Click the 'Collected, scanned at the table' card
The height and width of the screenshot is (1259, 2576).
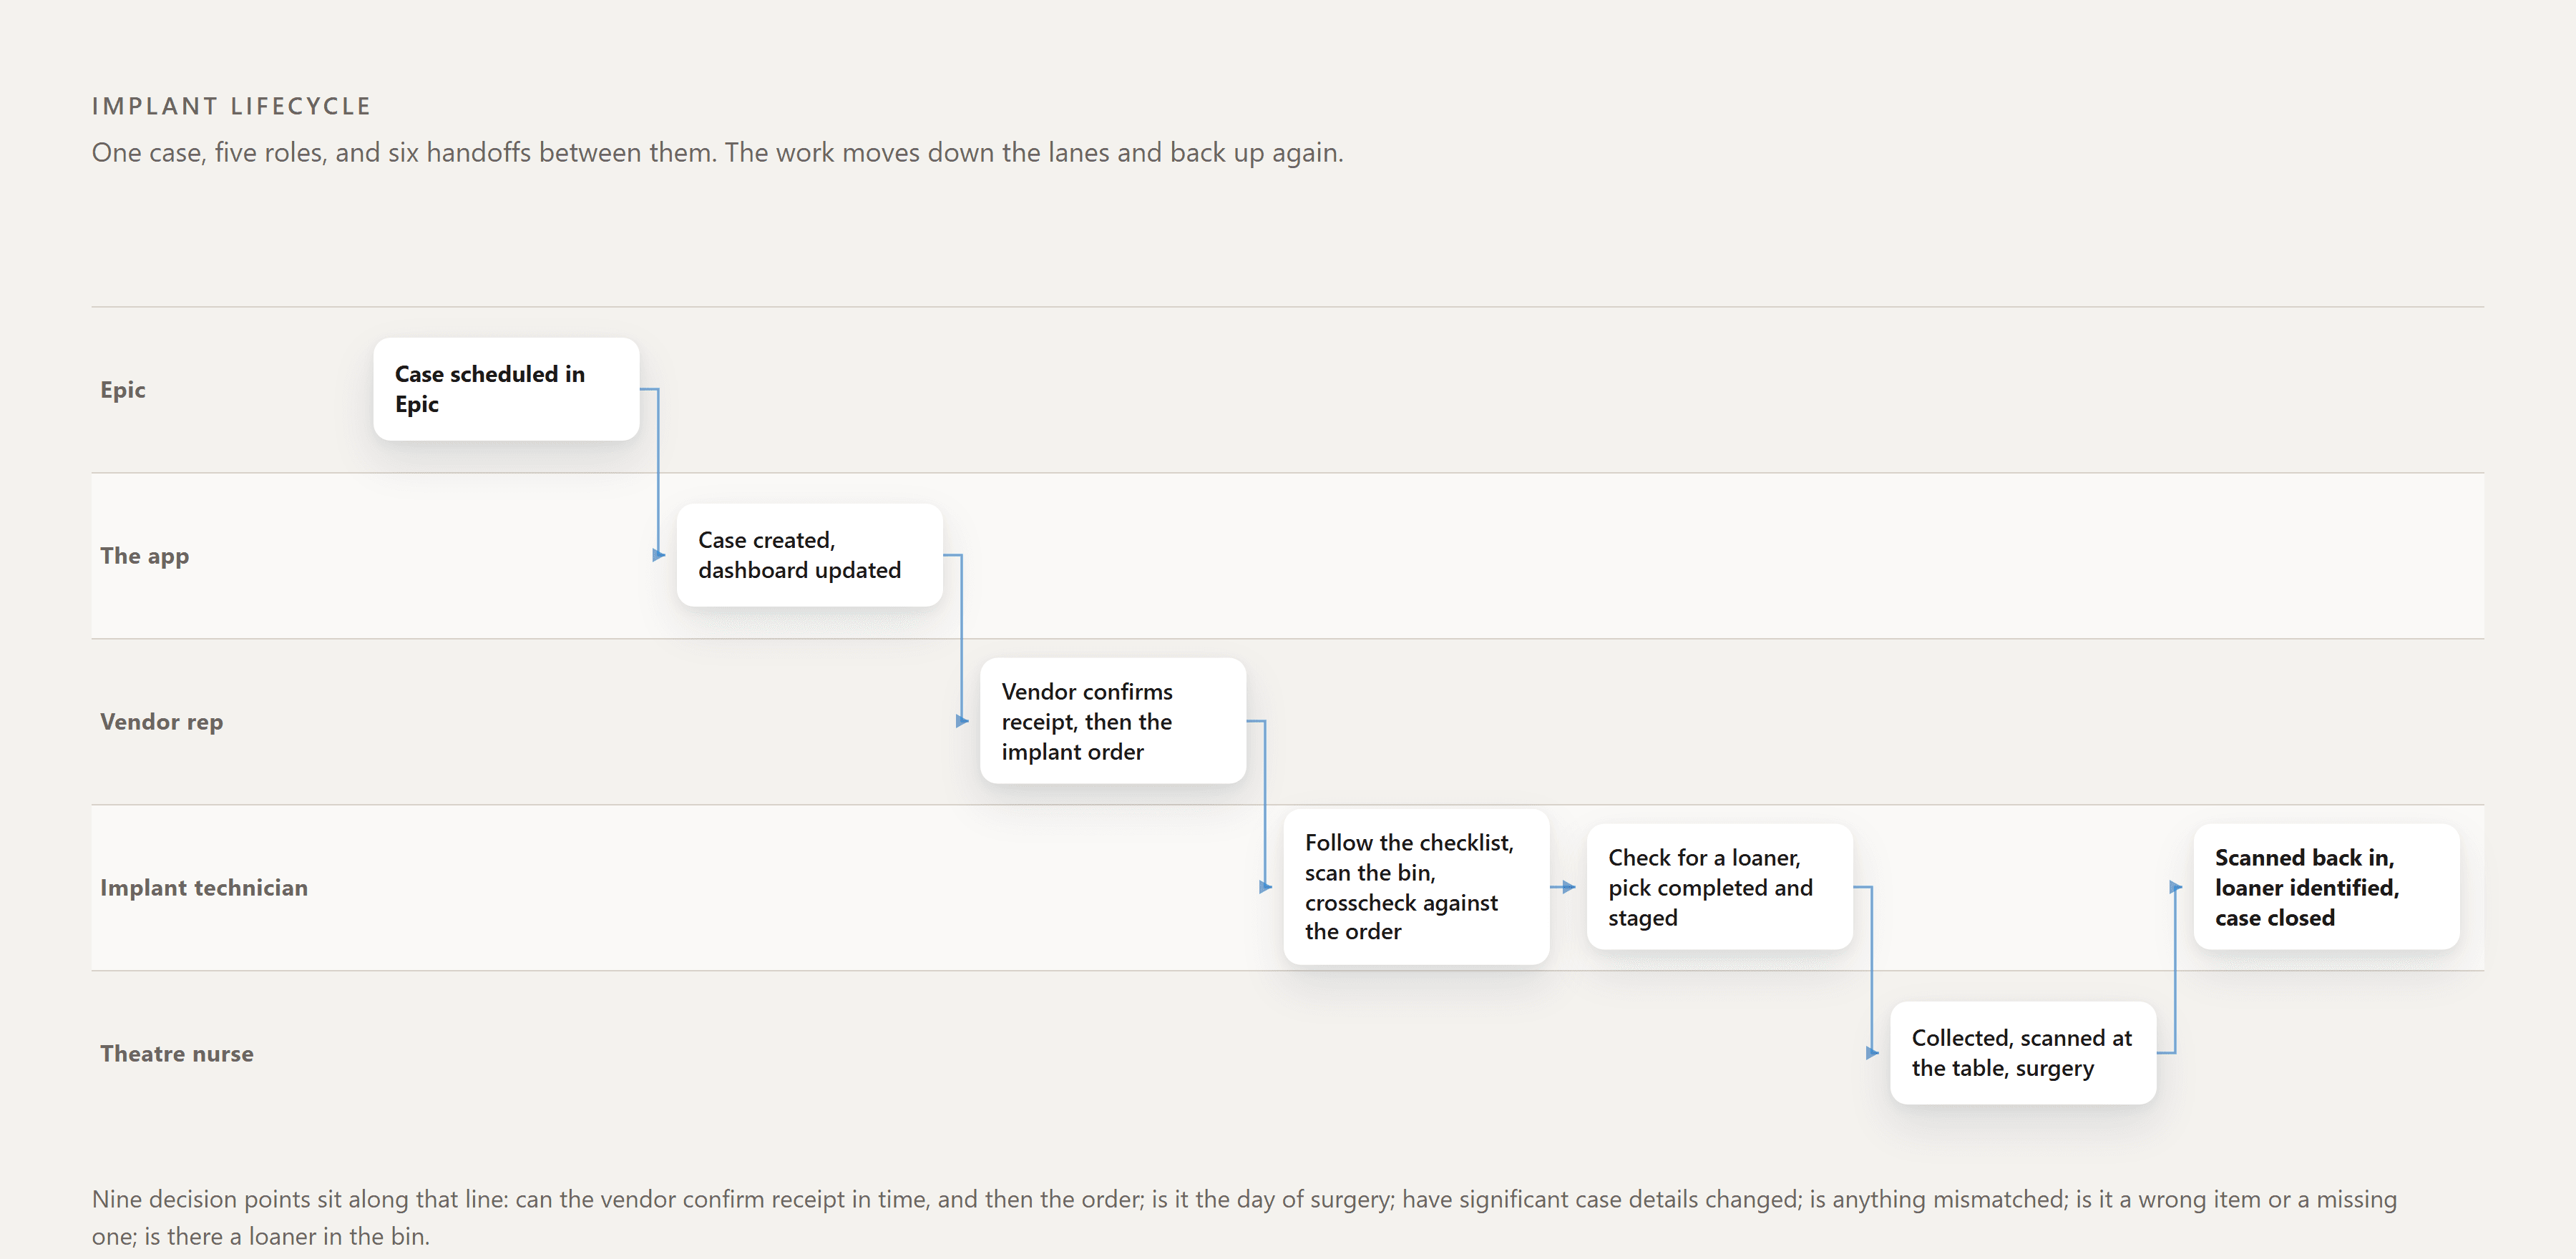click(x=2023, y=1053)
